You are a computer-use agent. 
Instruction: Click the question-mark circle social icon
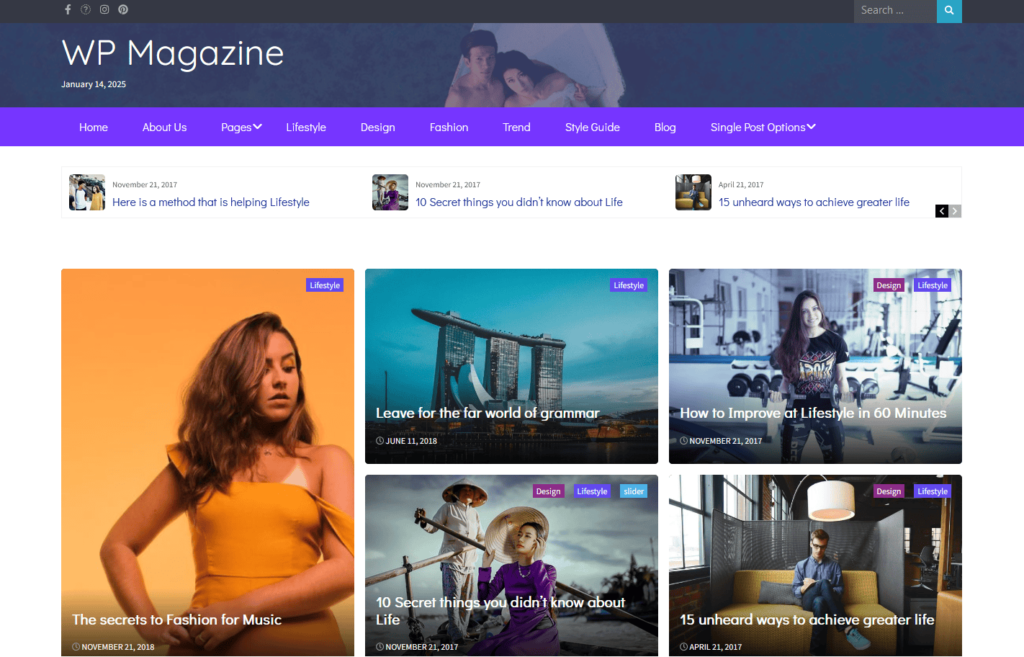[x=86, y=10]
